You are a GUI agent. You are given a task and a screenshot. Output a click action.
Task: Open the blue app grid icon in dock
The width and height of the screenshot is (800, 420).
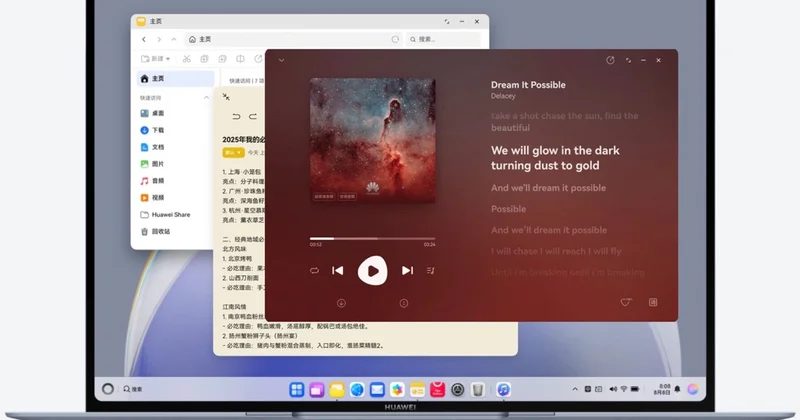[x=296, y=390]
